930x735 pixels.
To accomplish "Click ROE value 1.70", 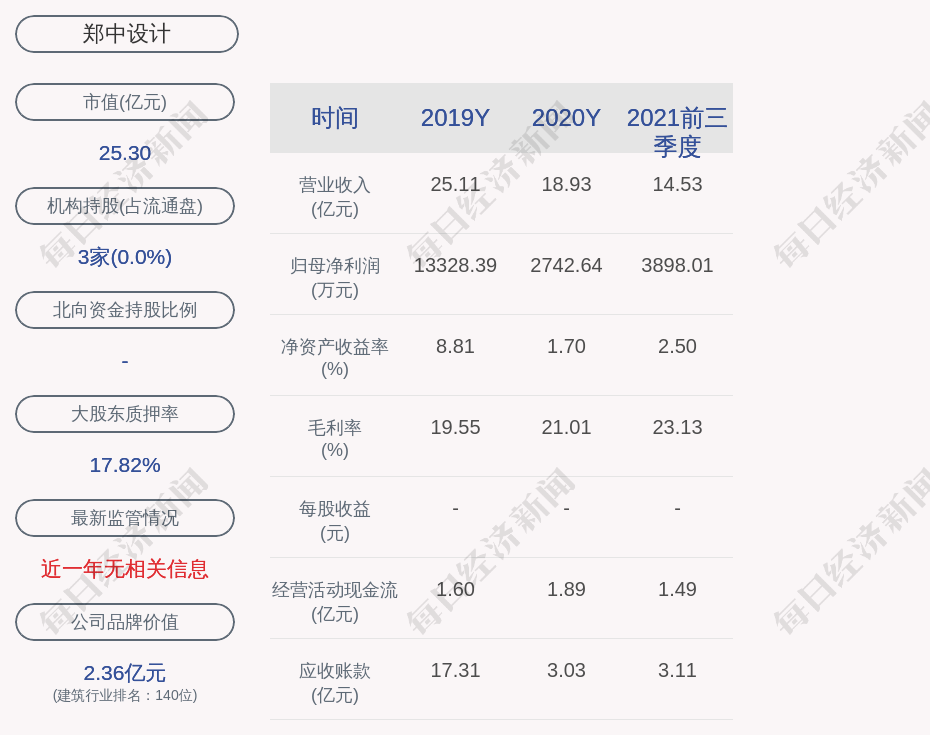I will (566, 346).
